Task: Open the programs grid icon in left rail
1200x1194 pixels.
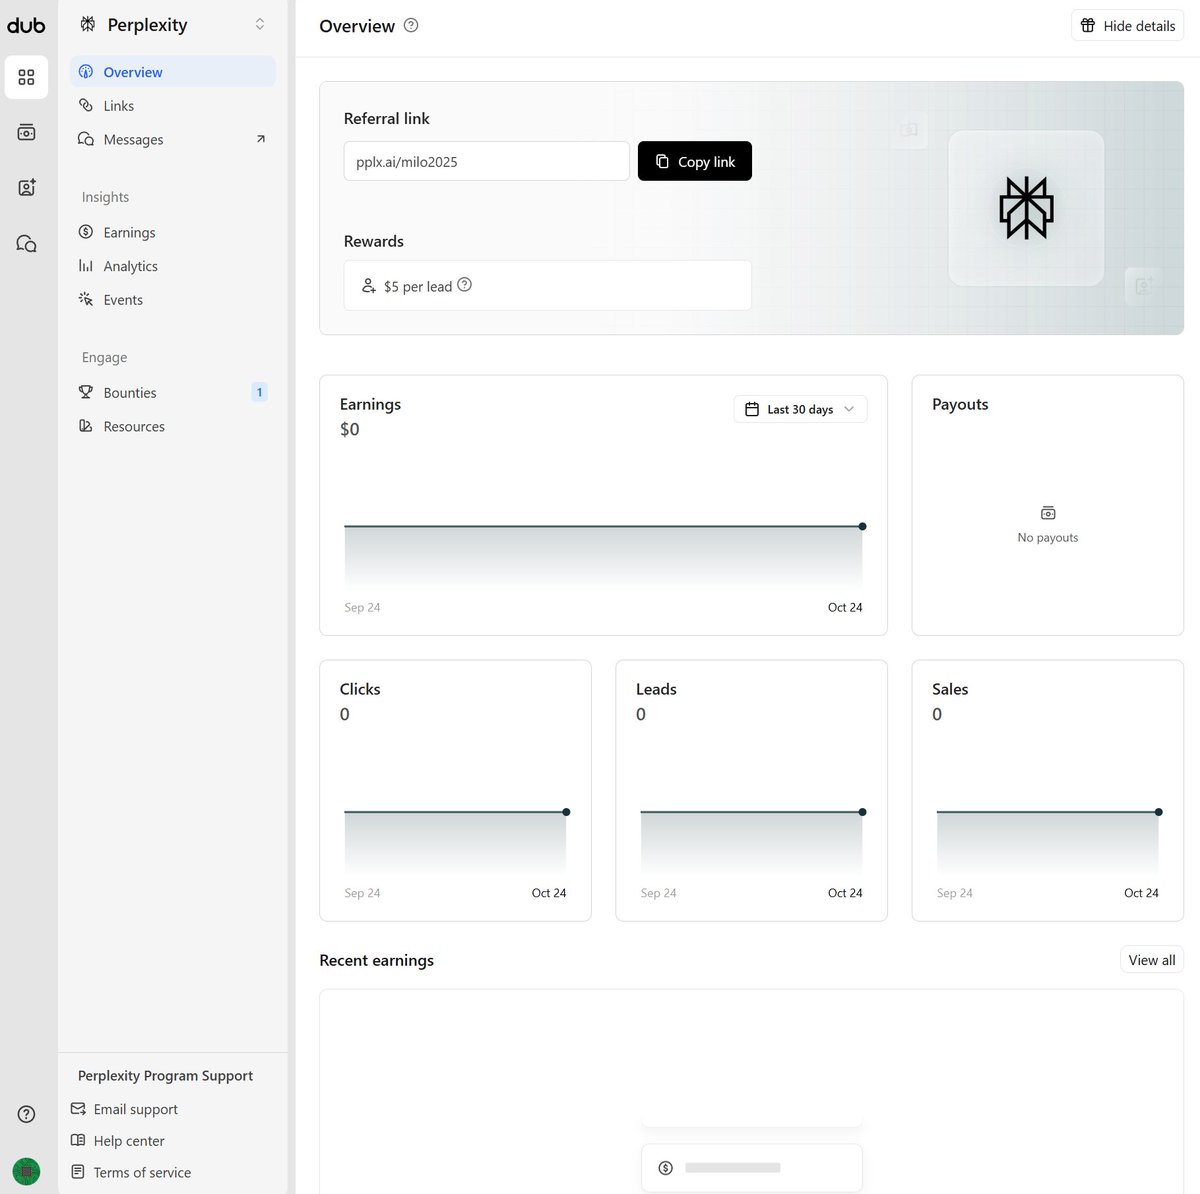Action: point(26,77)
